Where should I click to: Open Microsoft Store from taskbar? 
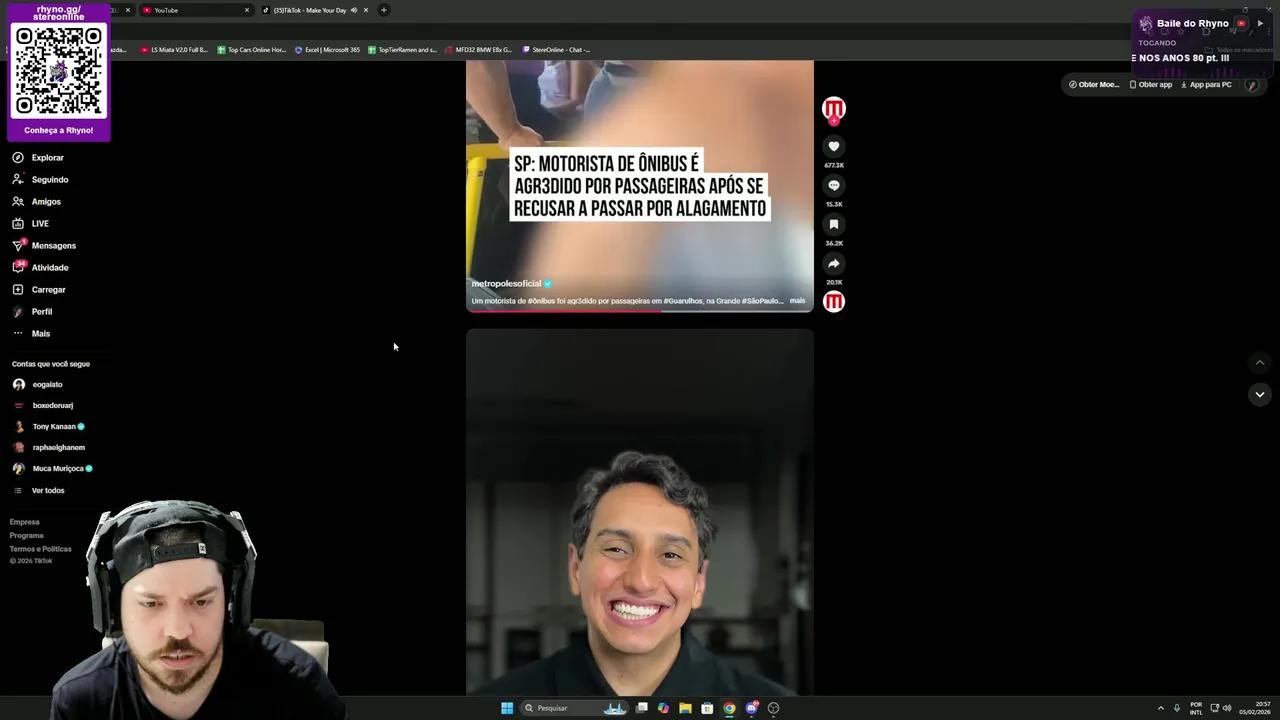(707, 708)
